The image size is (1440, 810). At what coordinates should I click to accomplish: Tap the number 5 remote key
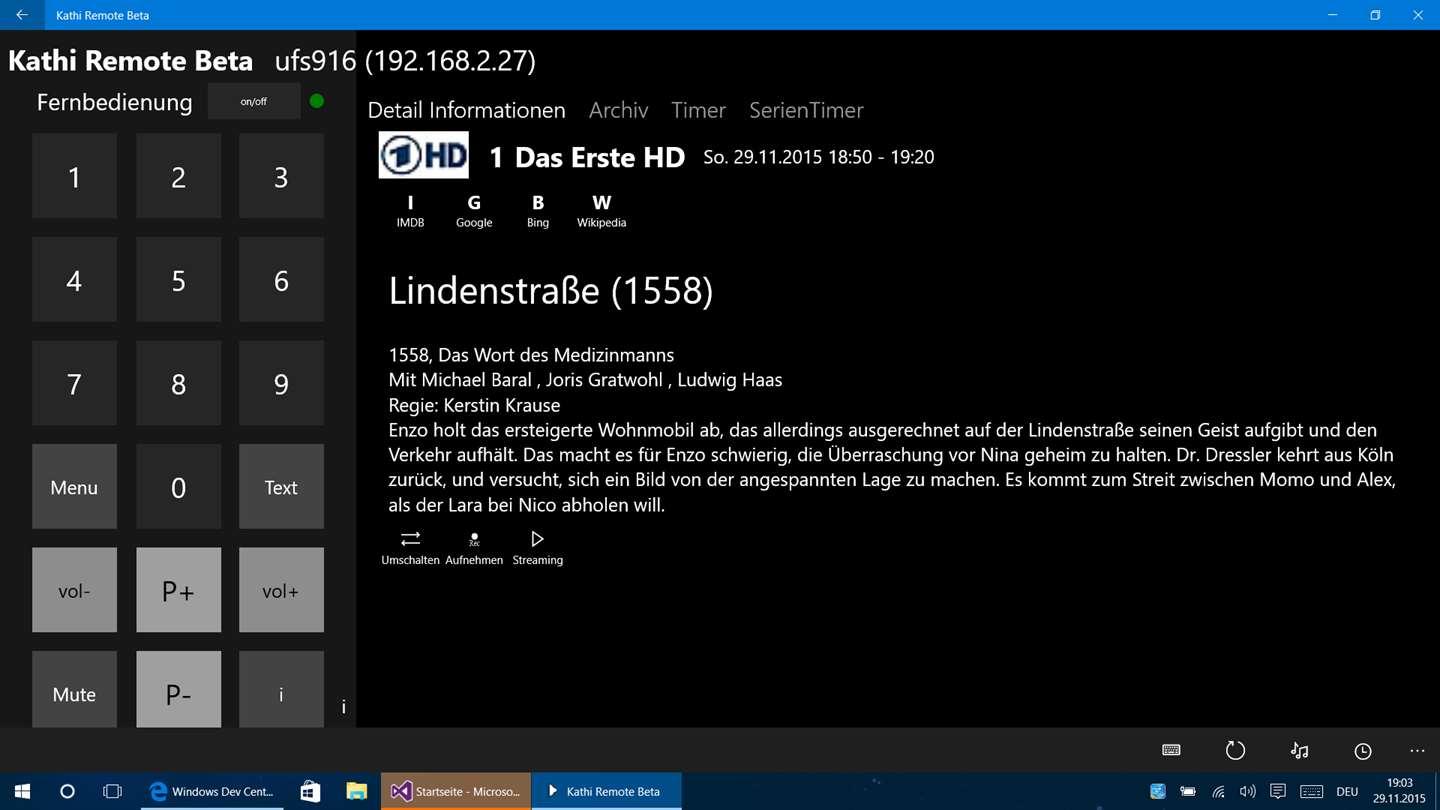(178, 280)
